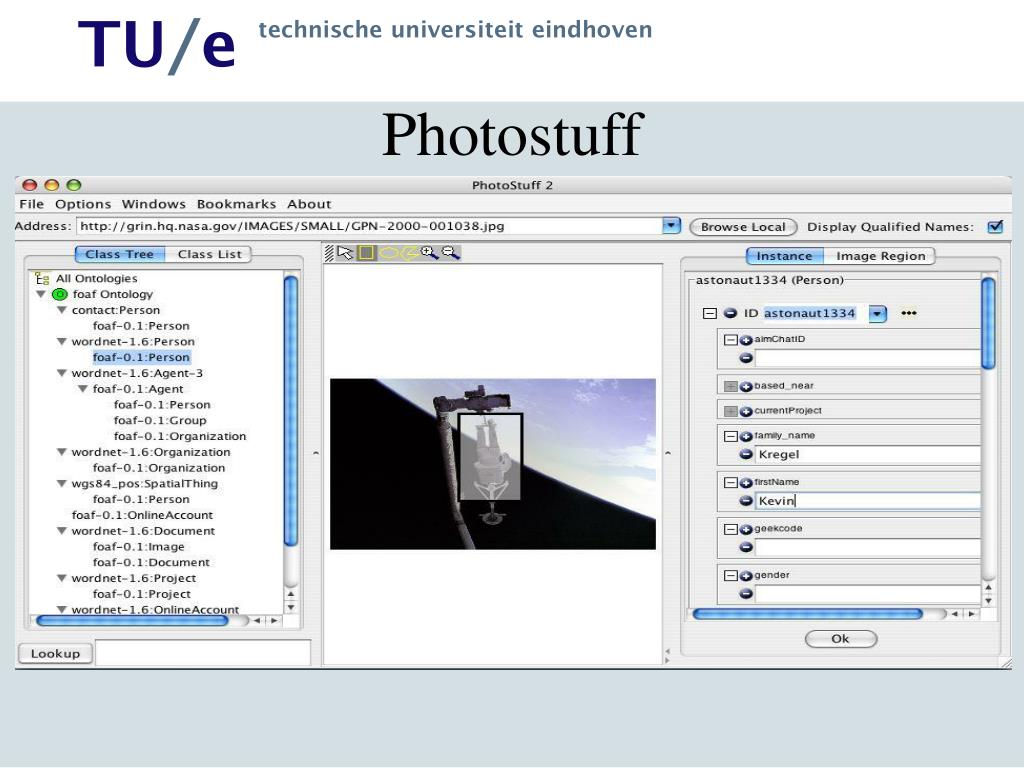
Task: Uncheck Display Qualified Names checkbox
Action: click(x=995, y=227)
